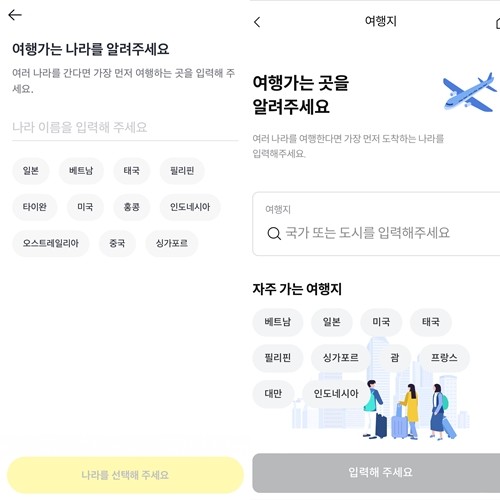Select 프랑스 destination chip
Screen dimensions: 500x500
click(x=444, y=358)
